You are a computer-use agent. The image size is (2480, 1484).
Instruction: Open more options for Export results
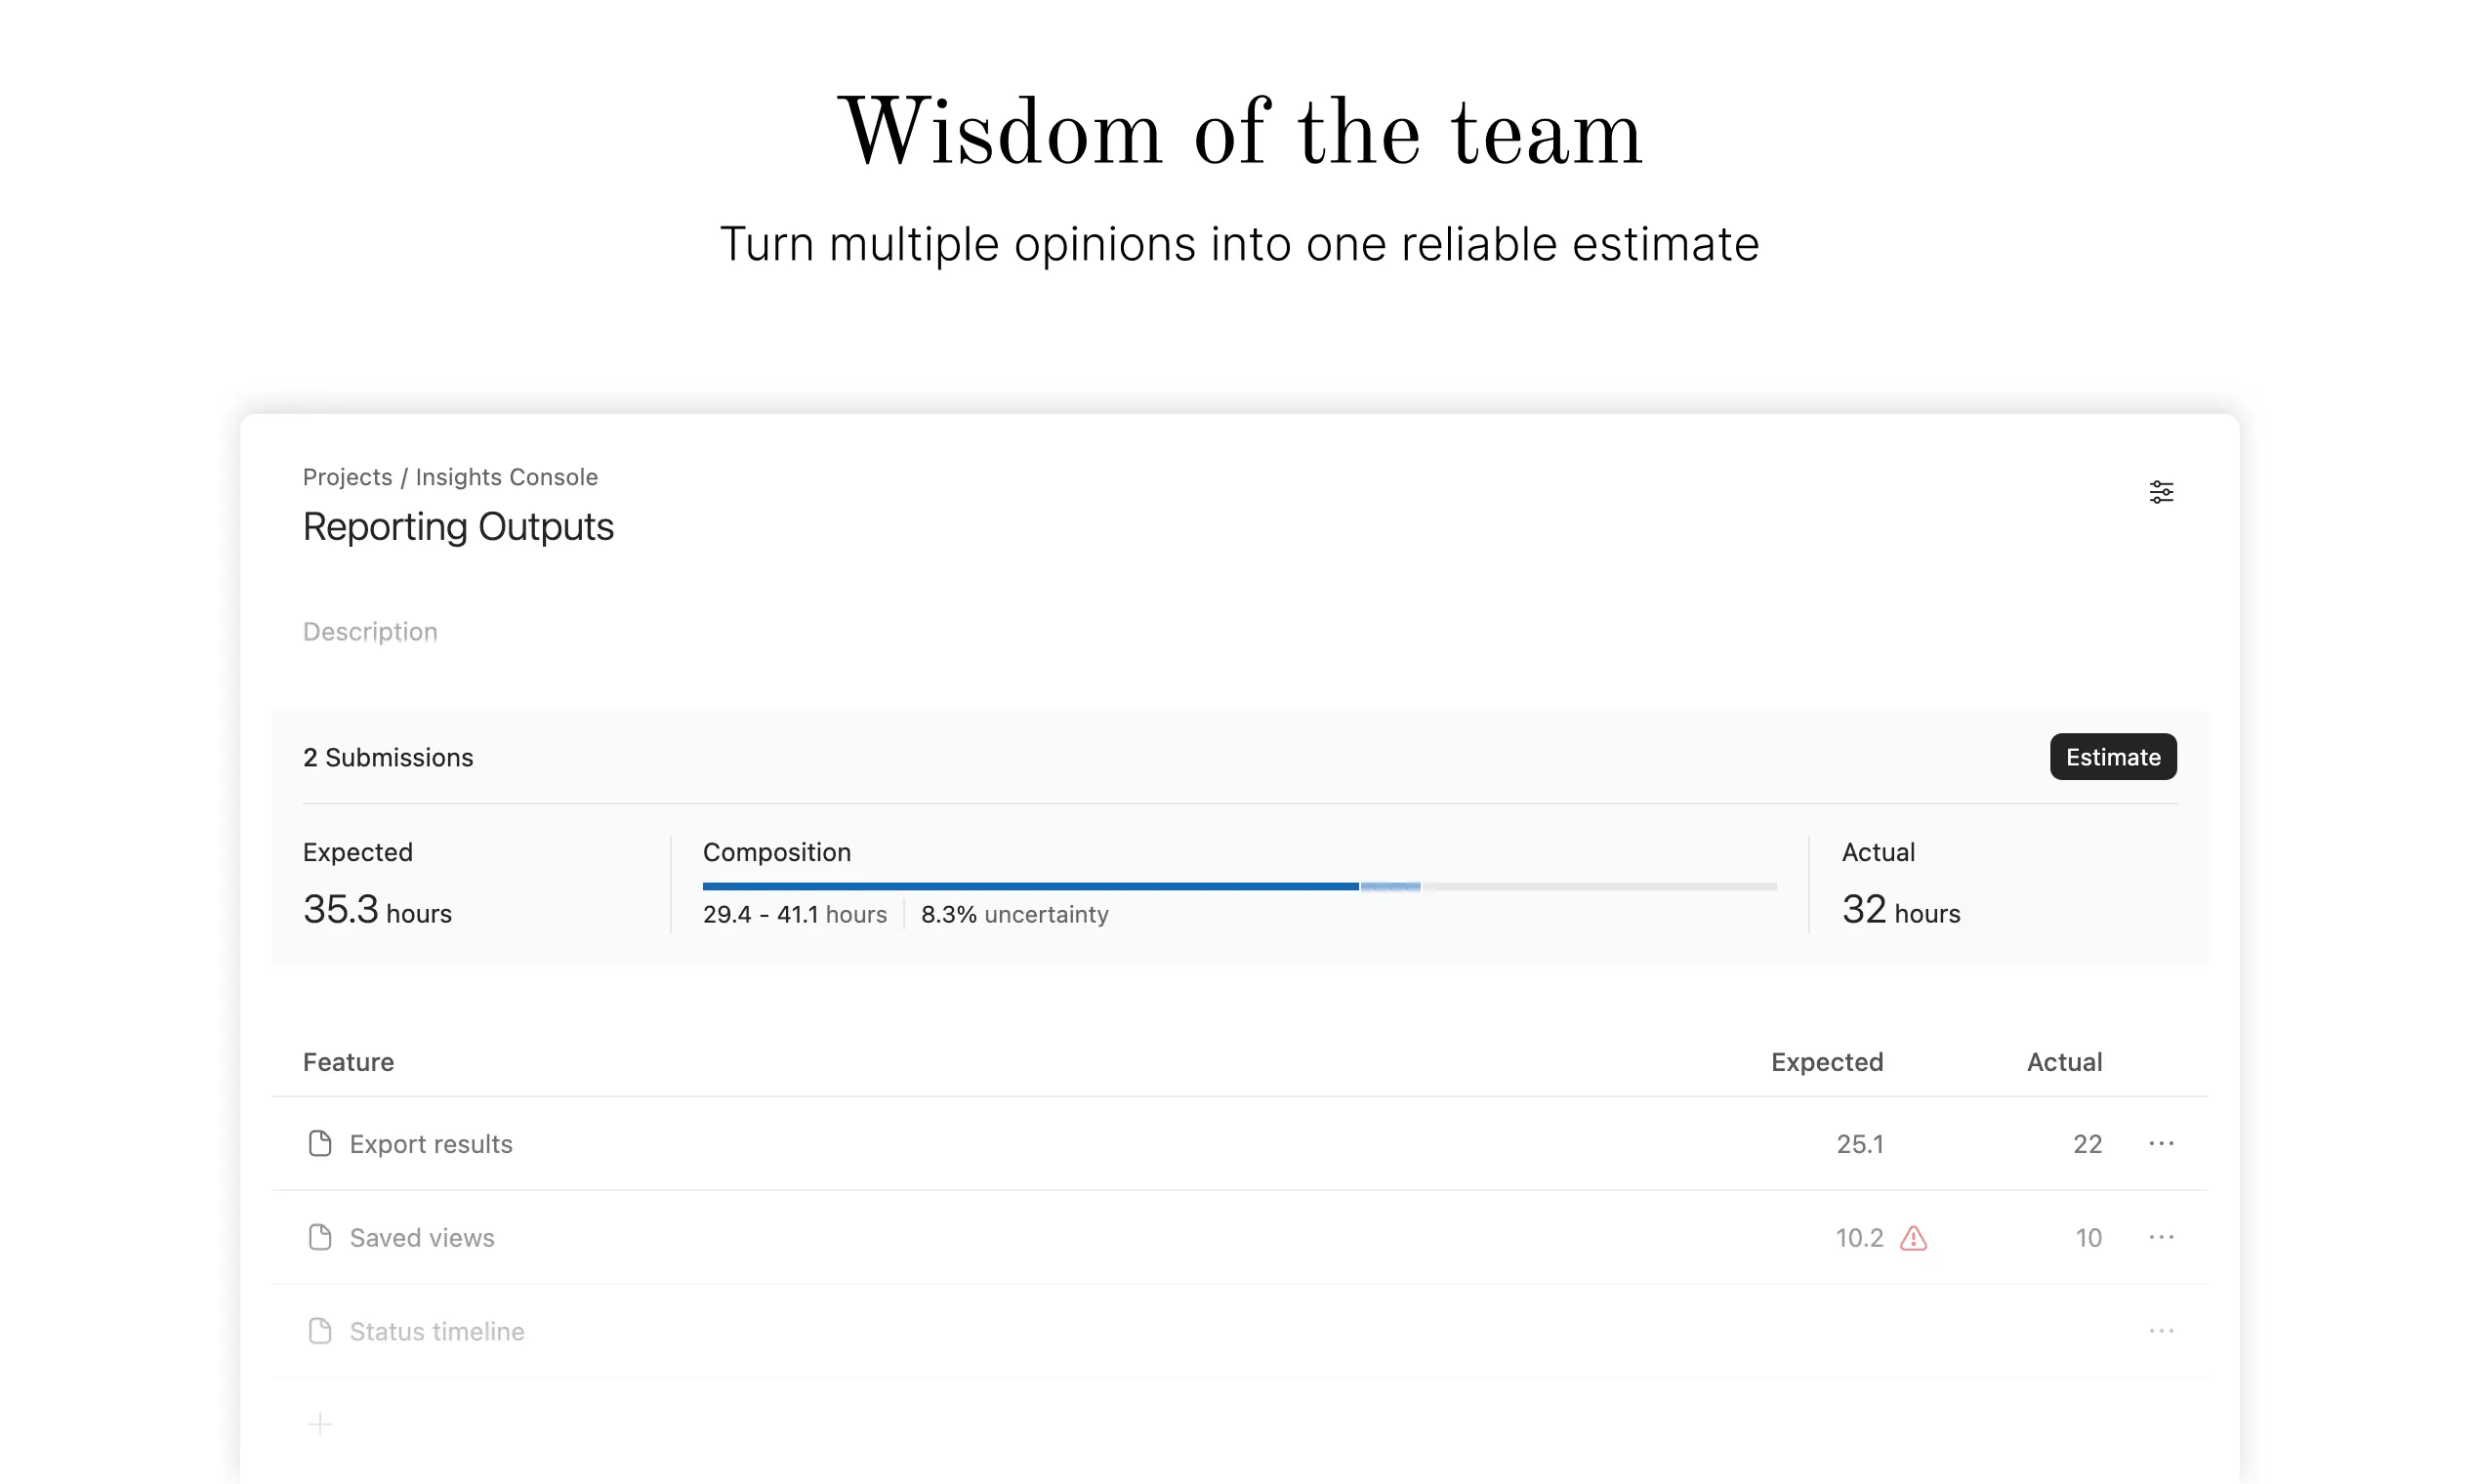coord(2161,1143)
